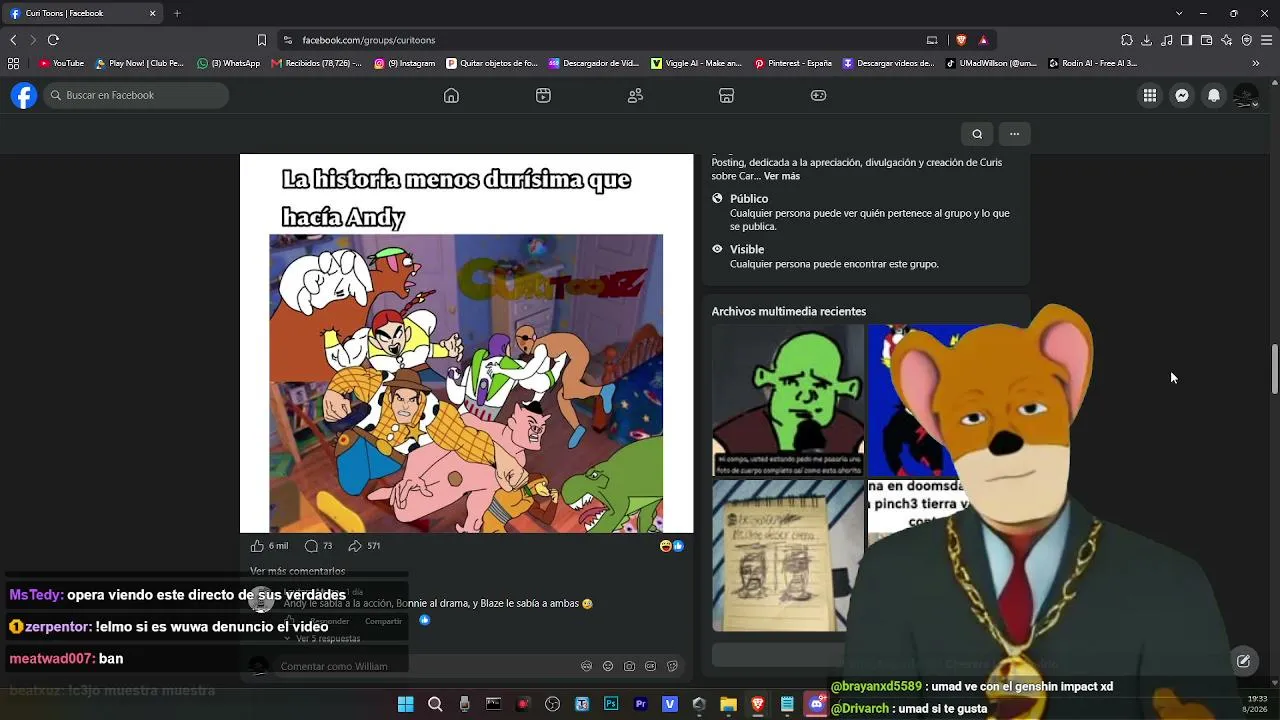Open a new browser tab
This screenshot has height=720, width=1280.
[177, 13]
